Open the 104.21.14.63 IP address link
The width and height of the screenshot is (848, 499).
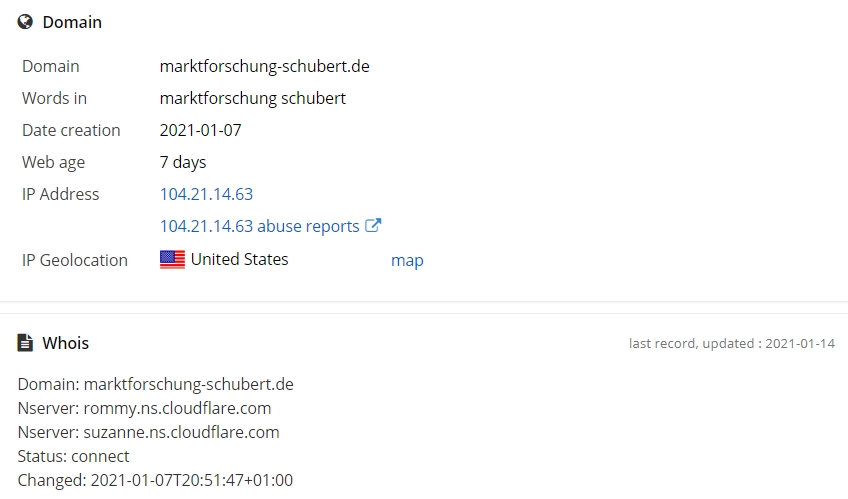[x=206, y=194]
